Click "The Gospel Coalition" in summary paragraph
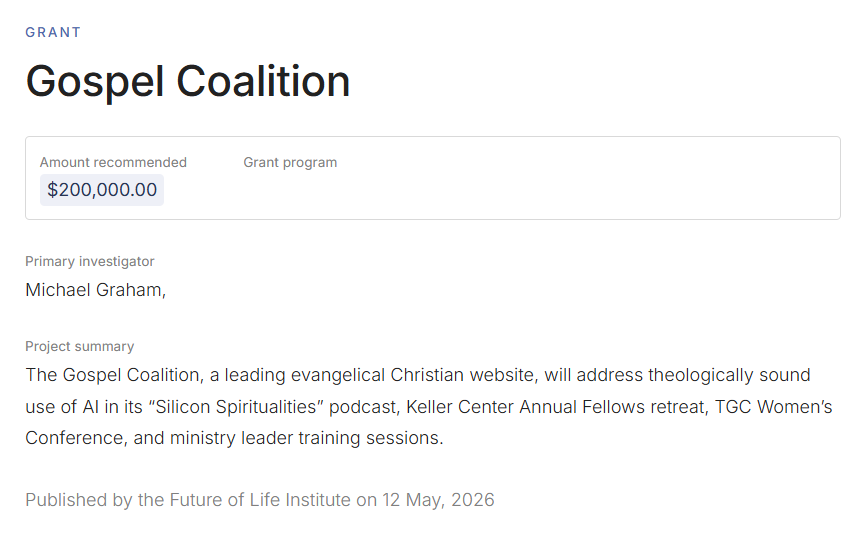Viewport: 868px width, 534px height. (112, 375)
